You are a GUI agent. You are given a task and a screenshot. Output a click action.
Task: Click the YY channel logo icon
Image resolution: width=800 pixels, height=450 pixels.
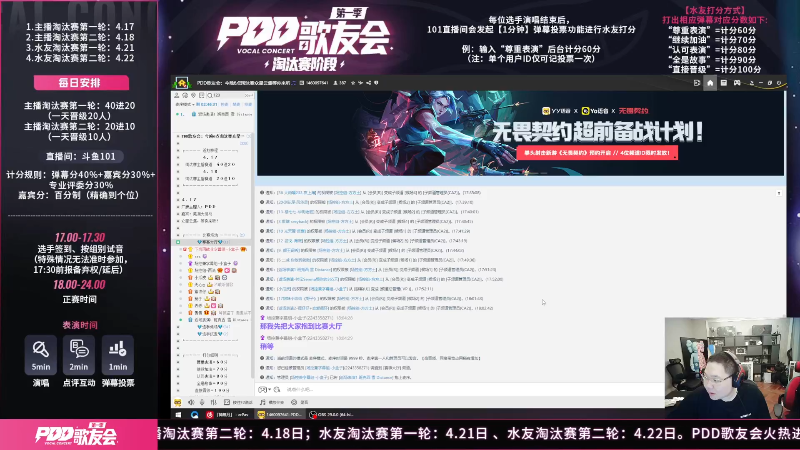[182, 83]
